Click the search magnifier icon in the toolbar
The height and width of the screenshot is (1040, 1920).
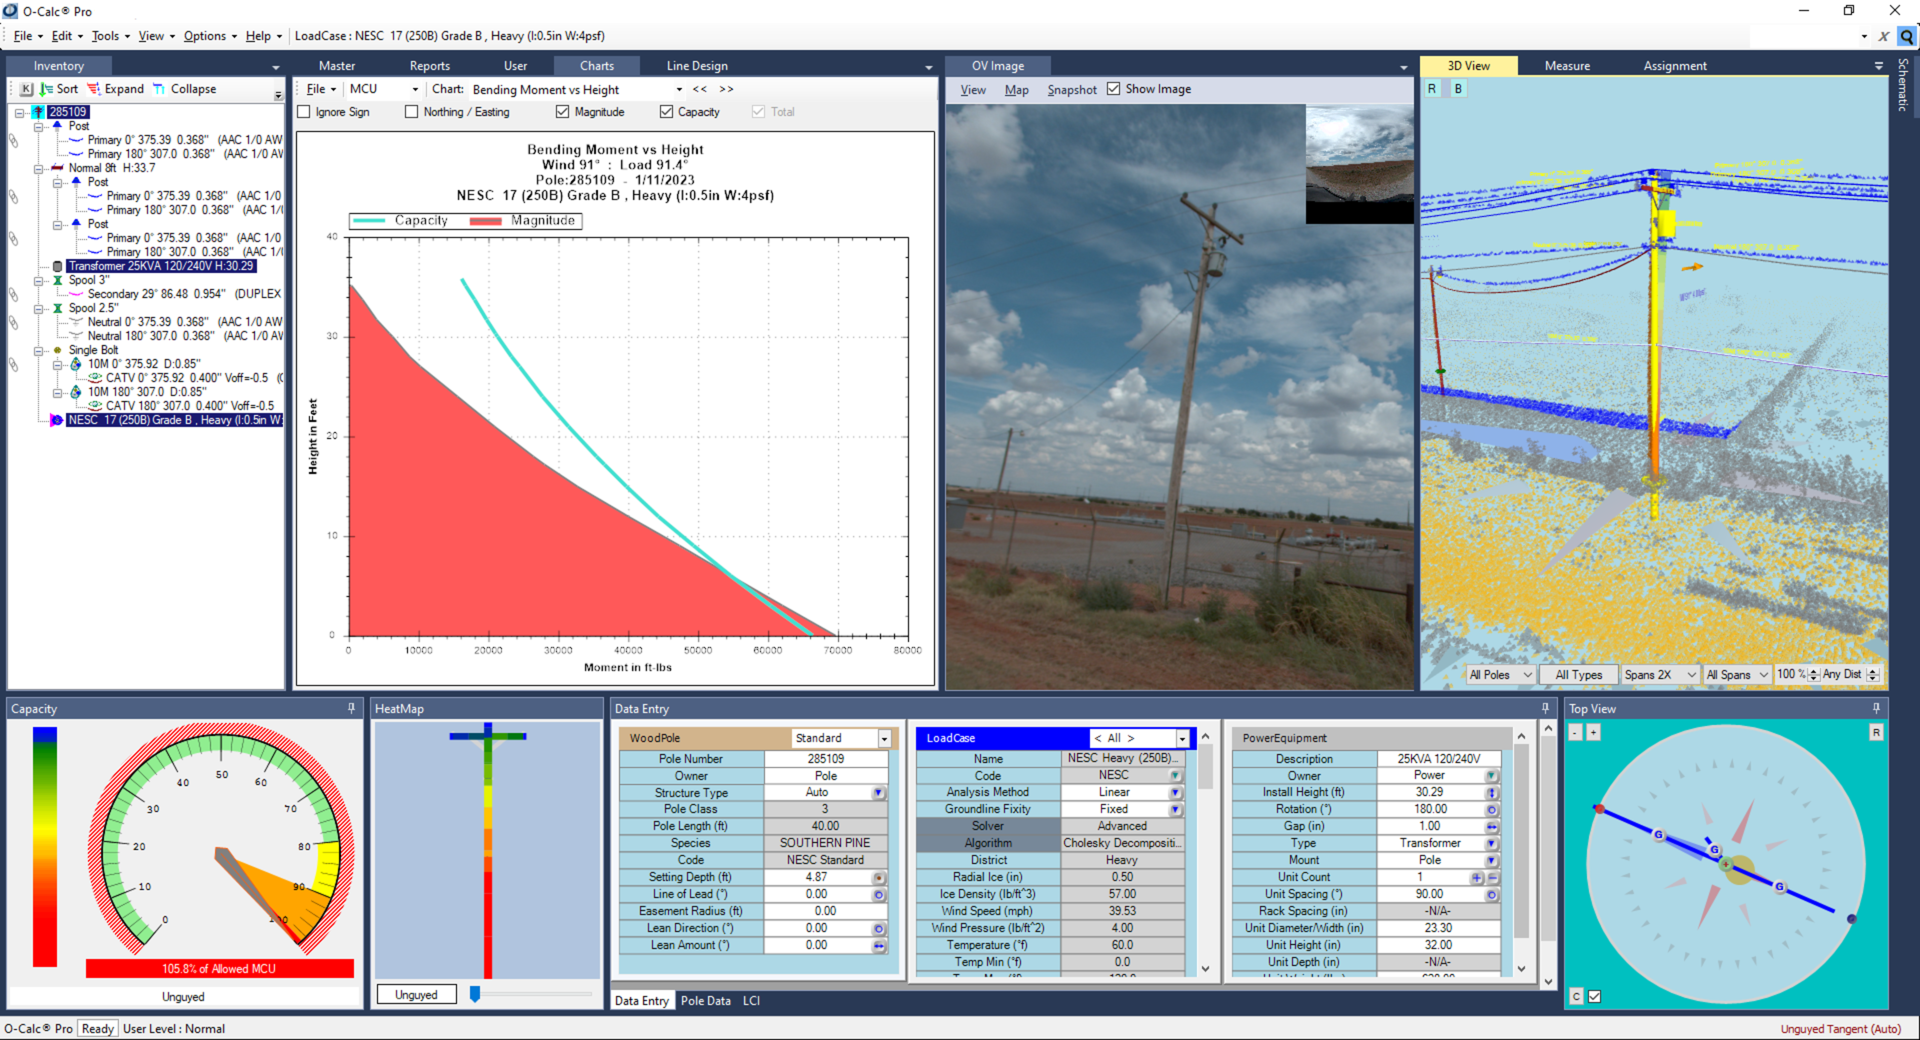1908,35
